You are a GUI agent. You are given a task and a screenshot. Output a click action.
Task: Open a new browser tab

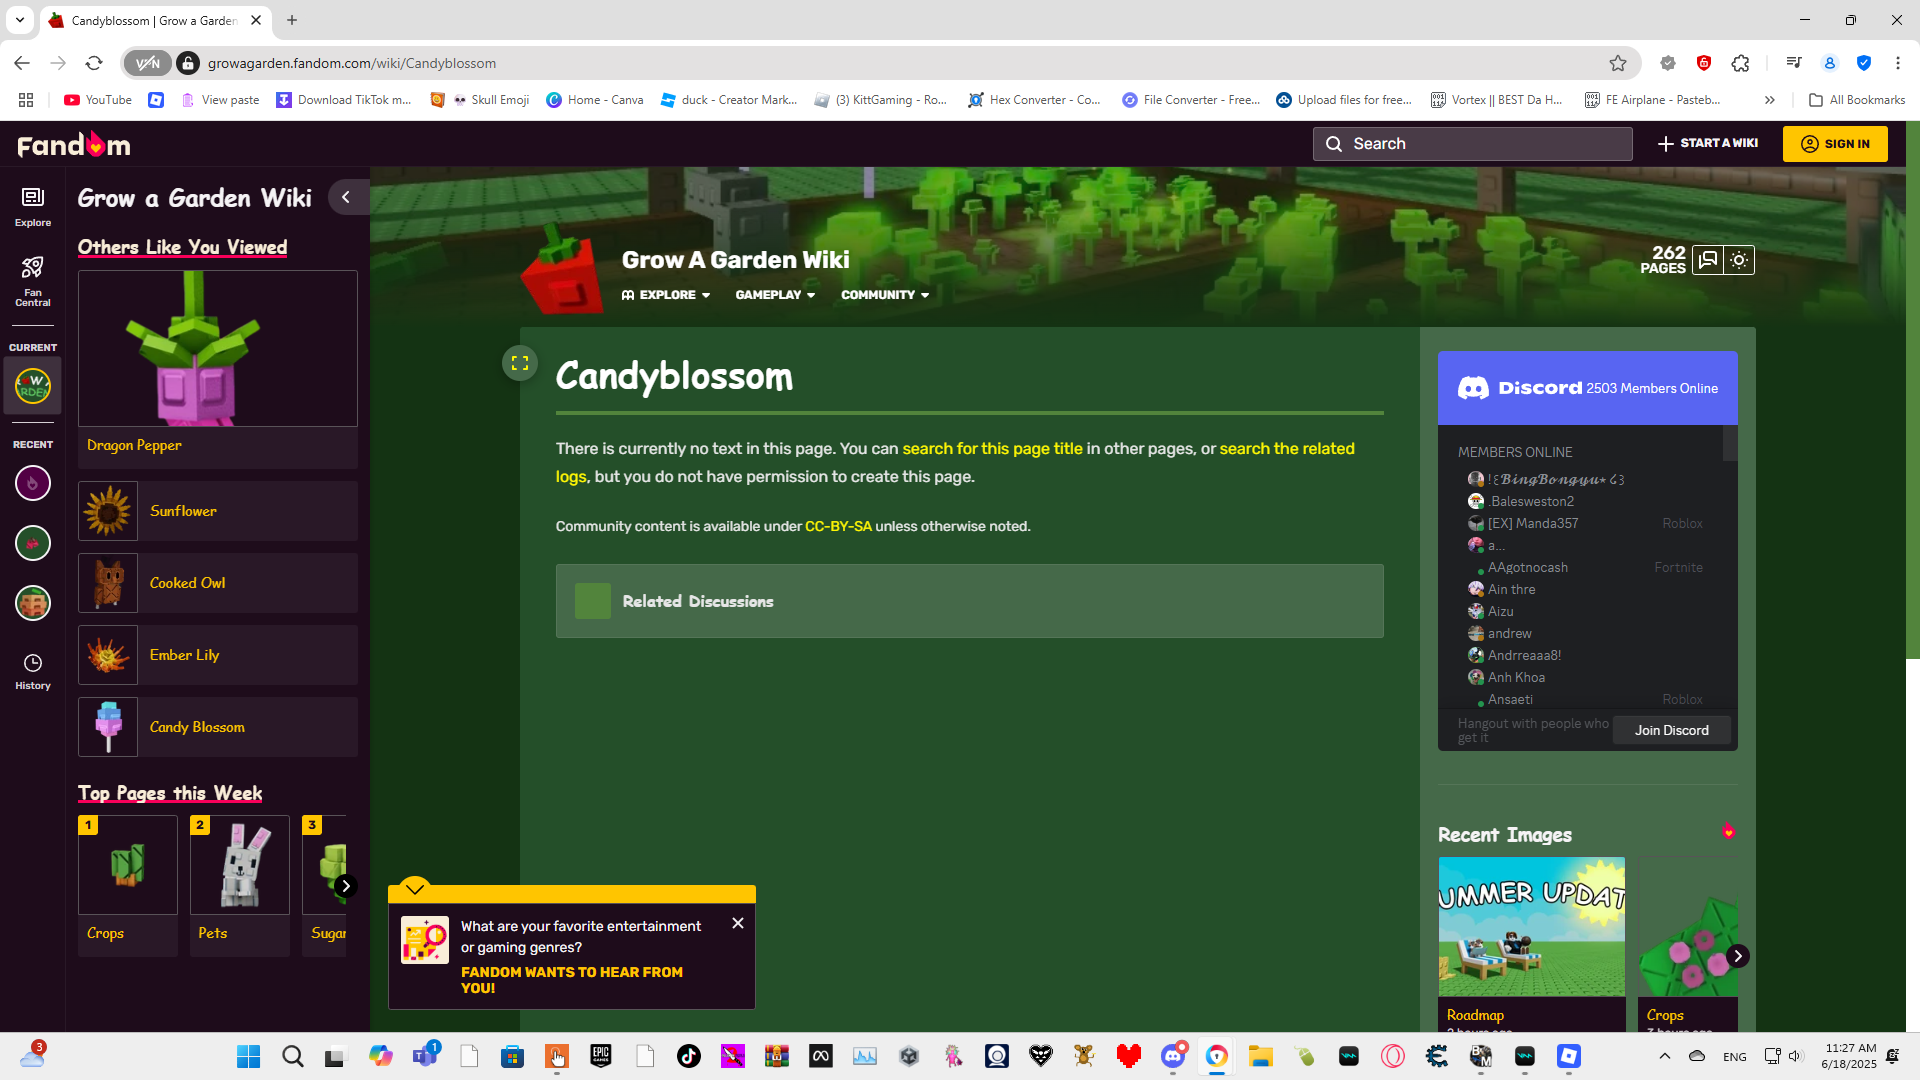click(x=292, y=20)
